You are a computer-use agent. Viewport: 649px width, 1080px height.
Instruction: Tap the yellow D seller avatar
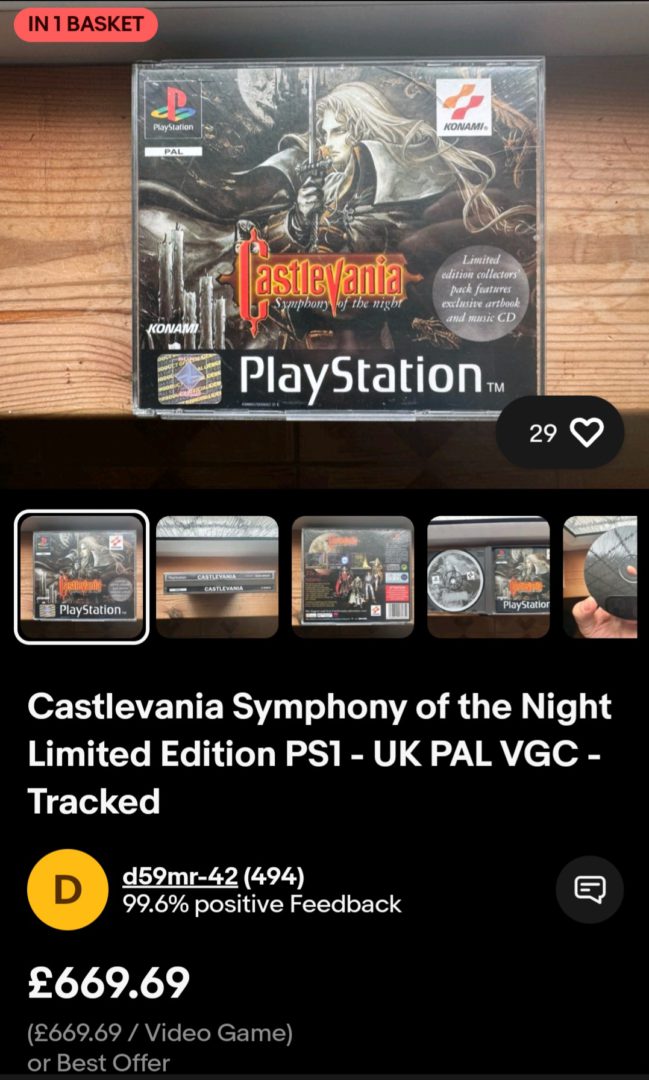[x=68, y=890]
